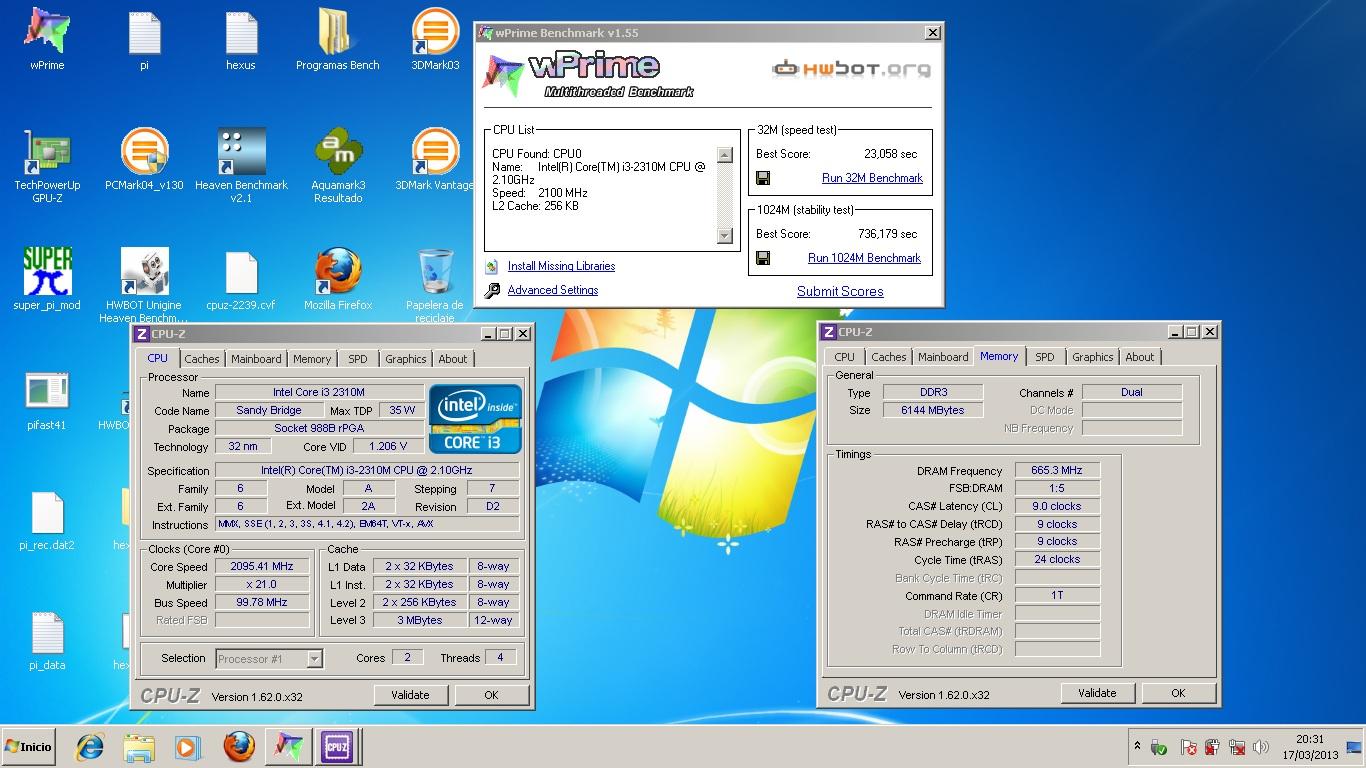Click the save icon for 1024M score
This screenshot has width=1366, height=768.
tap(763, 258)
